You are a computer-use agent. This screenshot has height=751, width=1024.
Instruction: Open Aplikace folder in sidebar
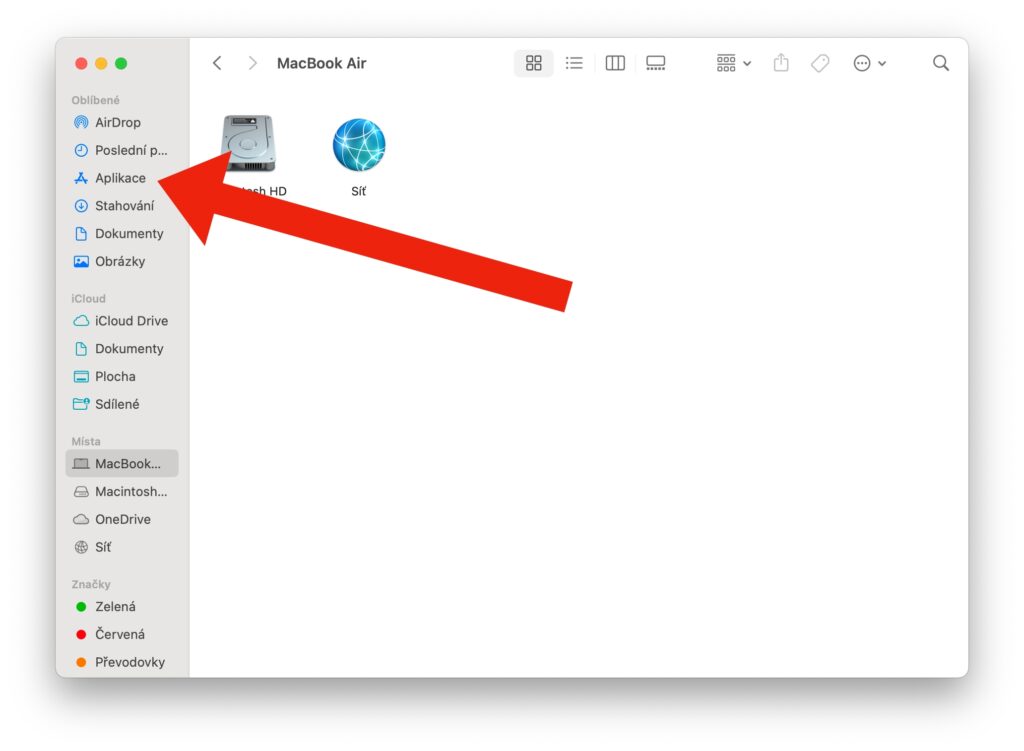coord(120,178)
